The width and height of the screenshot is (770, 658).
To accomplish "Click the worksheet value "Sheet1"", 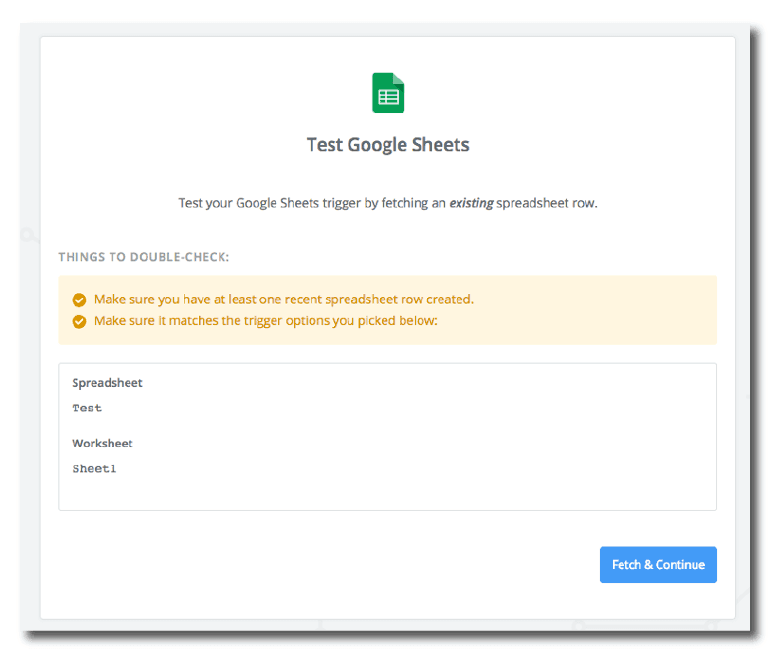I will click(94, 468).
